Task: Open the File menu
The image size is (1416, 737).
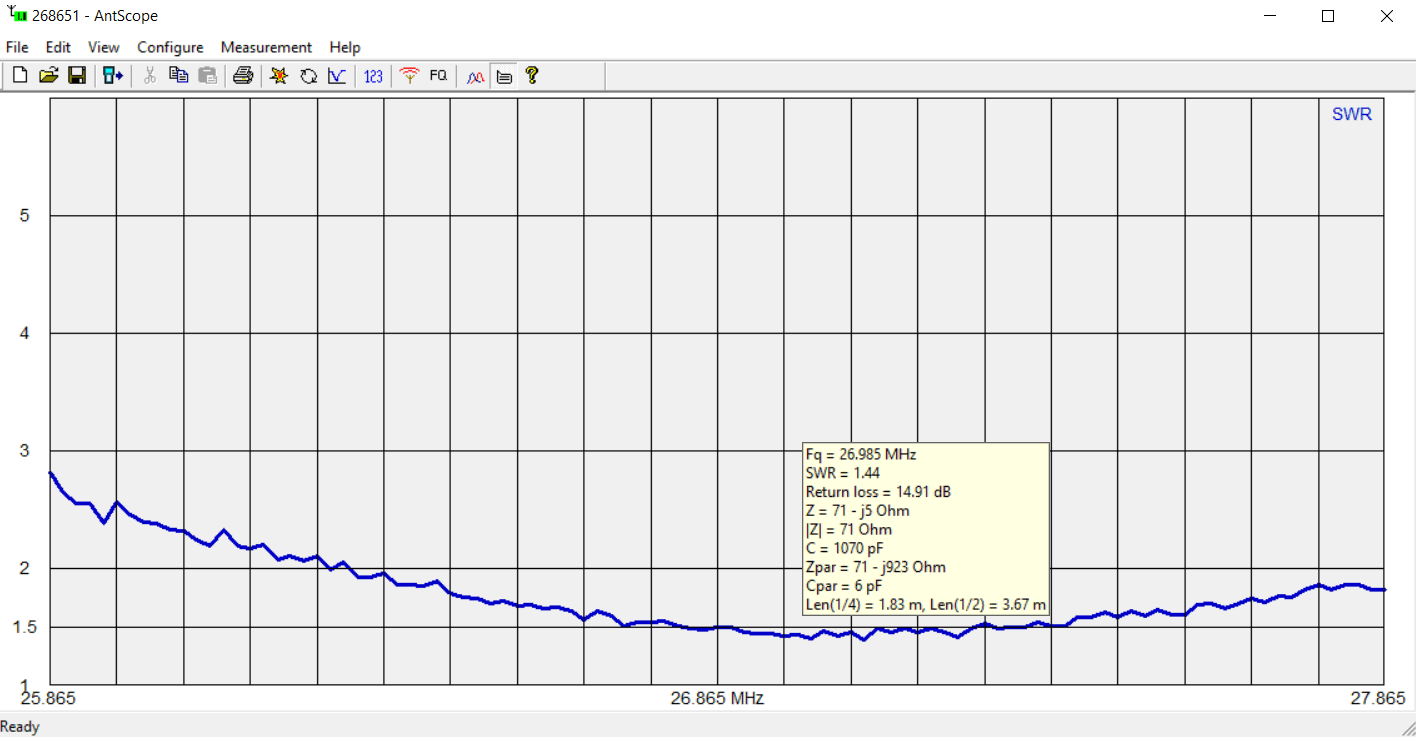Action: pyautogui.click(x=17, y=47)
